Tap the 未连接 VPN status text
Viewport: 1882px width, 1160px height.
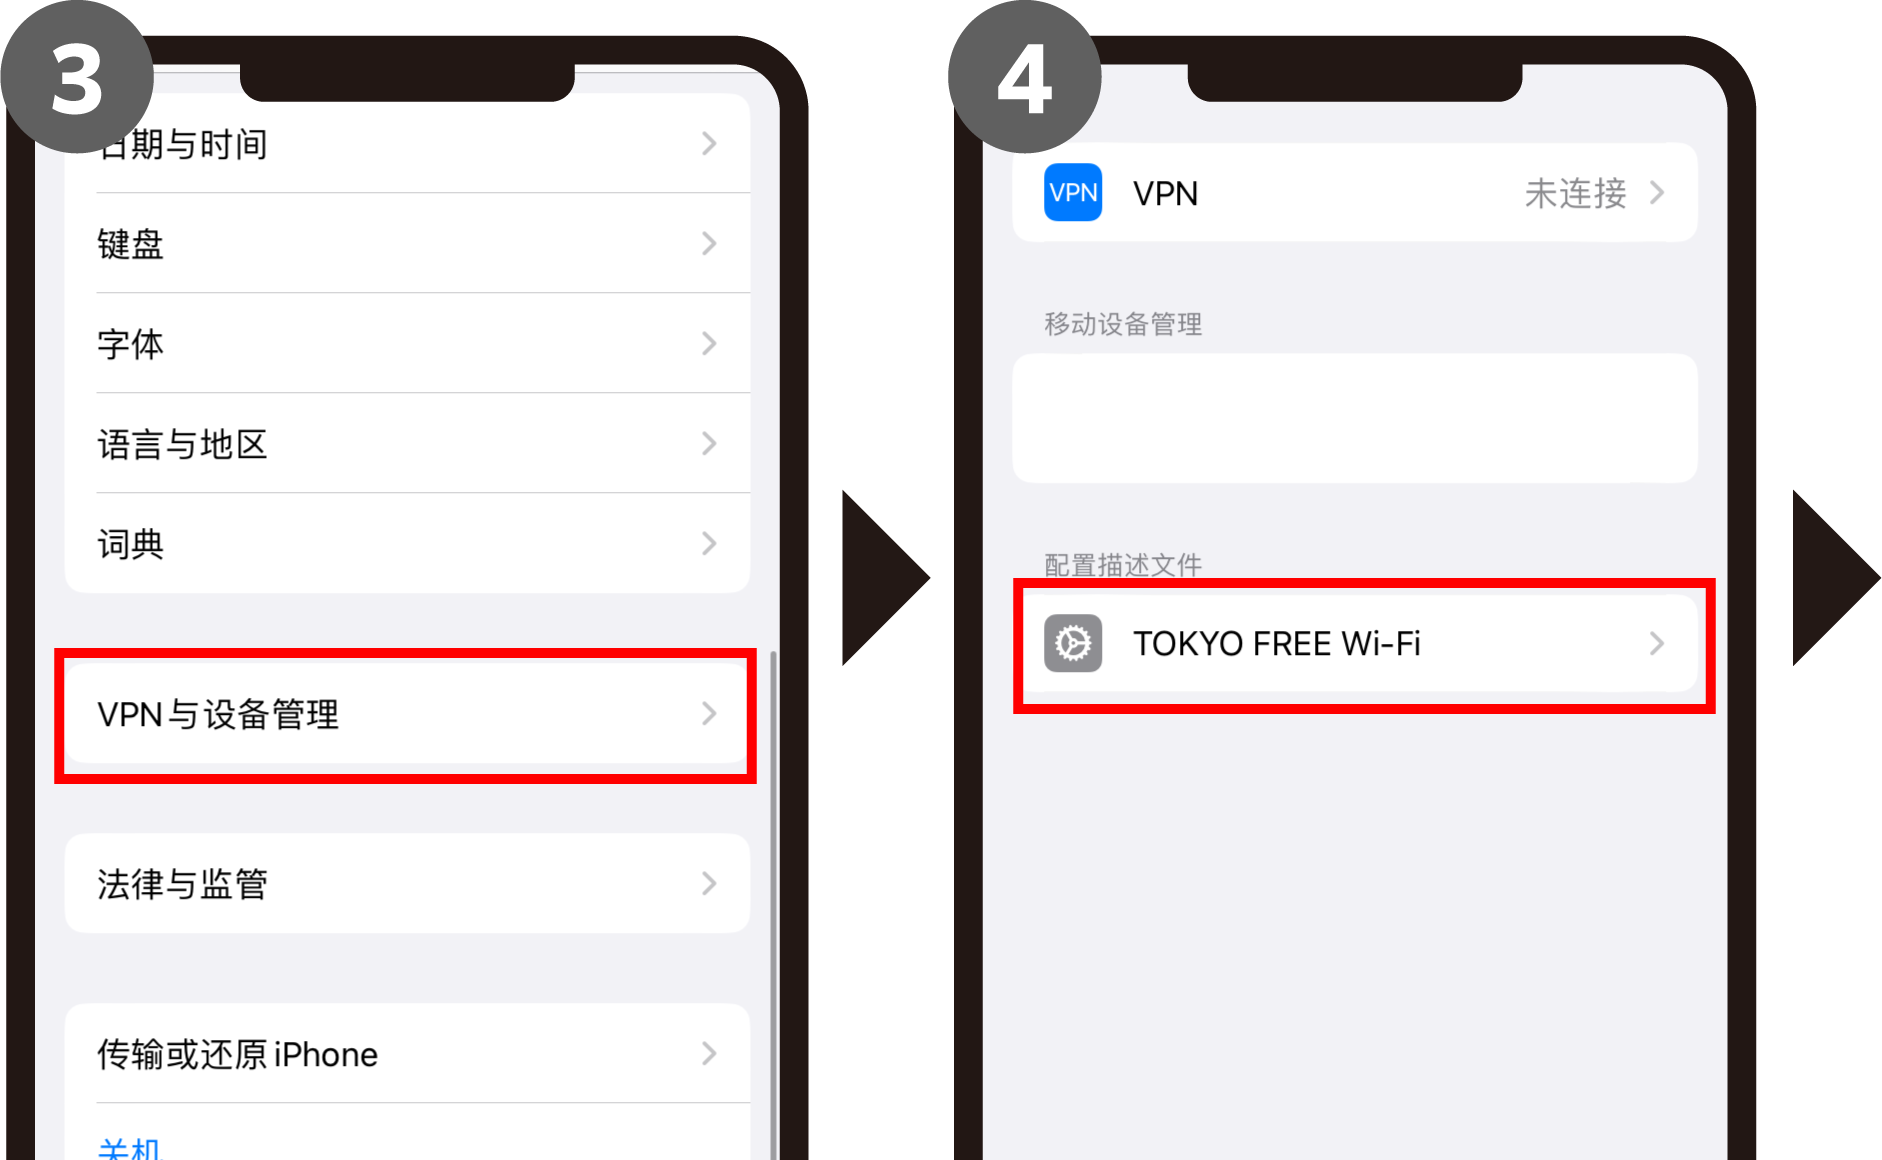(1575, 193)
